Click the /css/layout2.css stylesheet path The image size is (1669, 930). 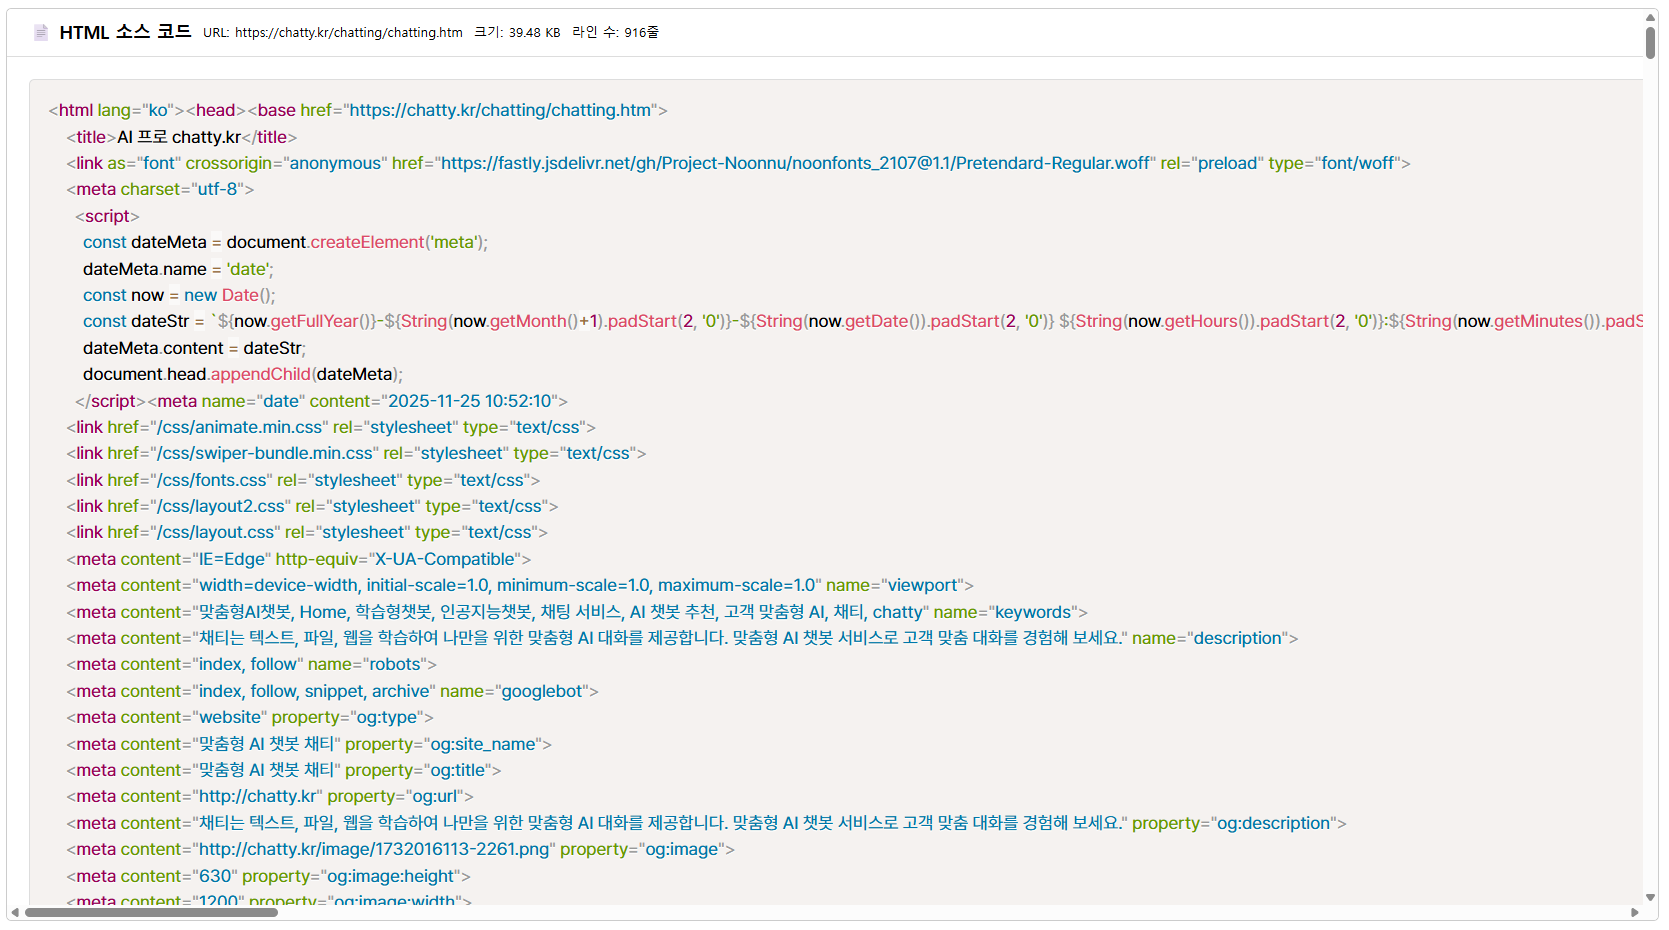(220, 506)
